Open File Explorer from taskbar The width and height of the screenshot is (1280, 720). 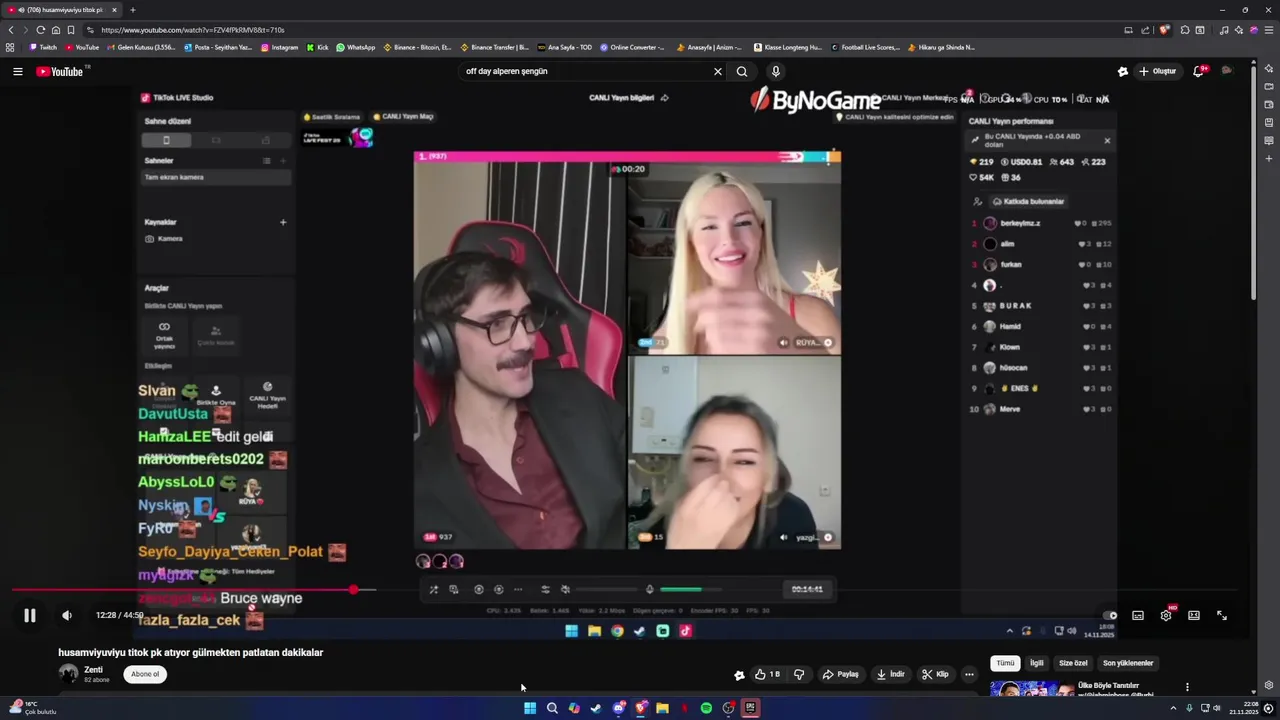[x=662, y=709]
